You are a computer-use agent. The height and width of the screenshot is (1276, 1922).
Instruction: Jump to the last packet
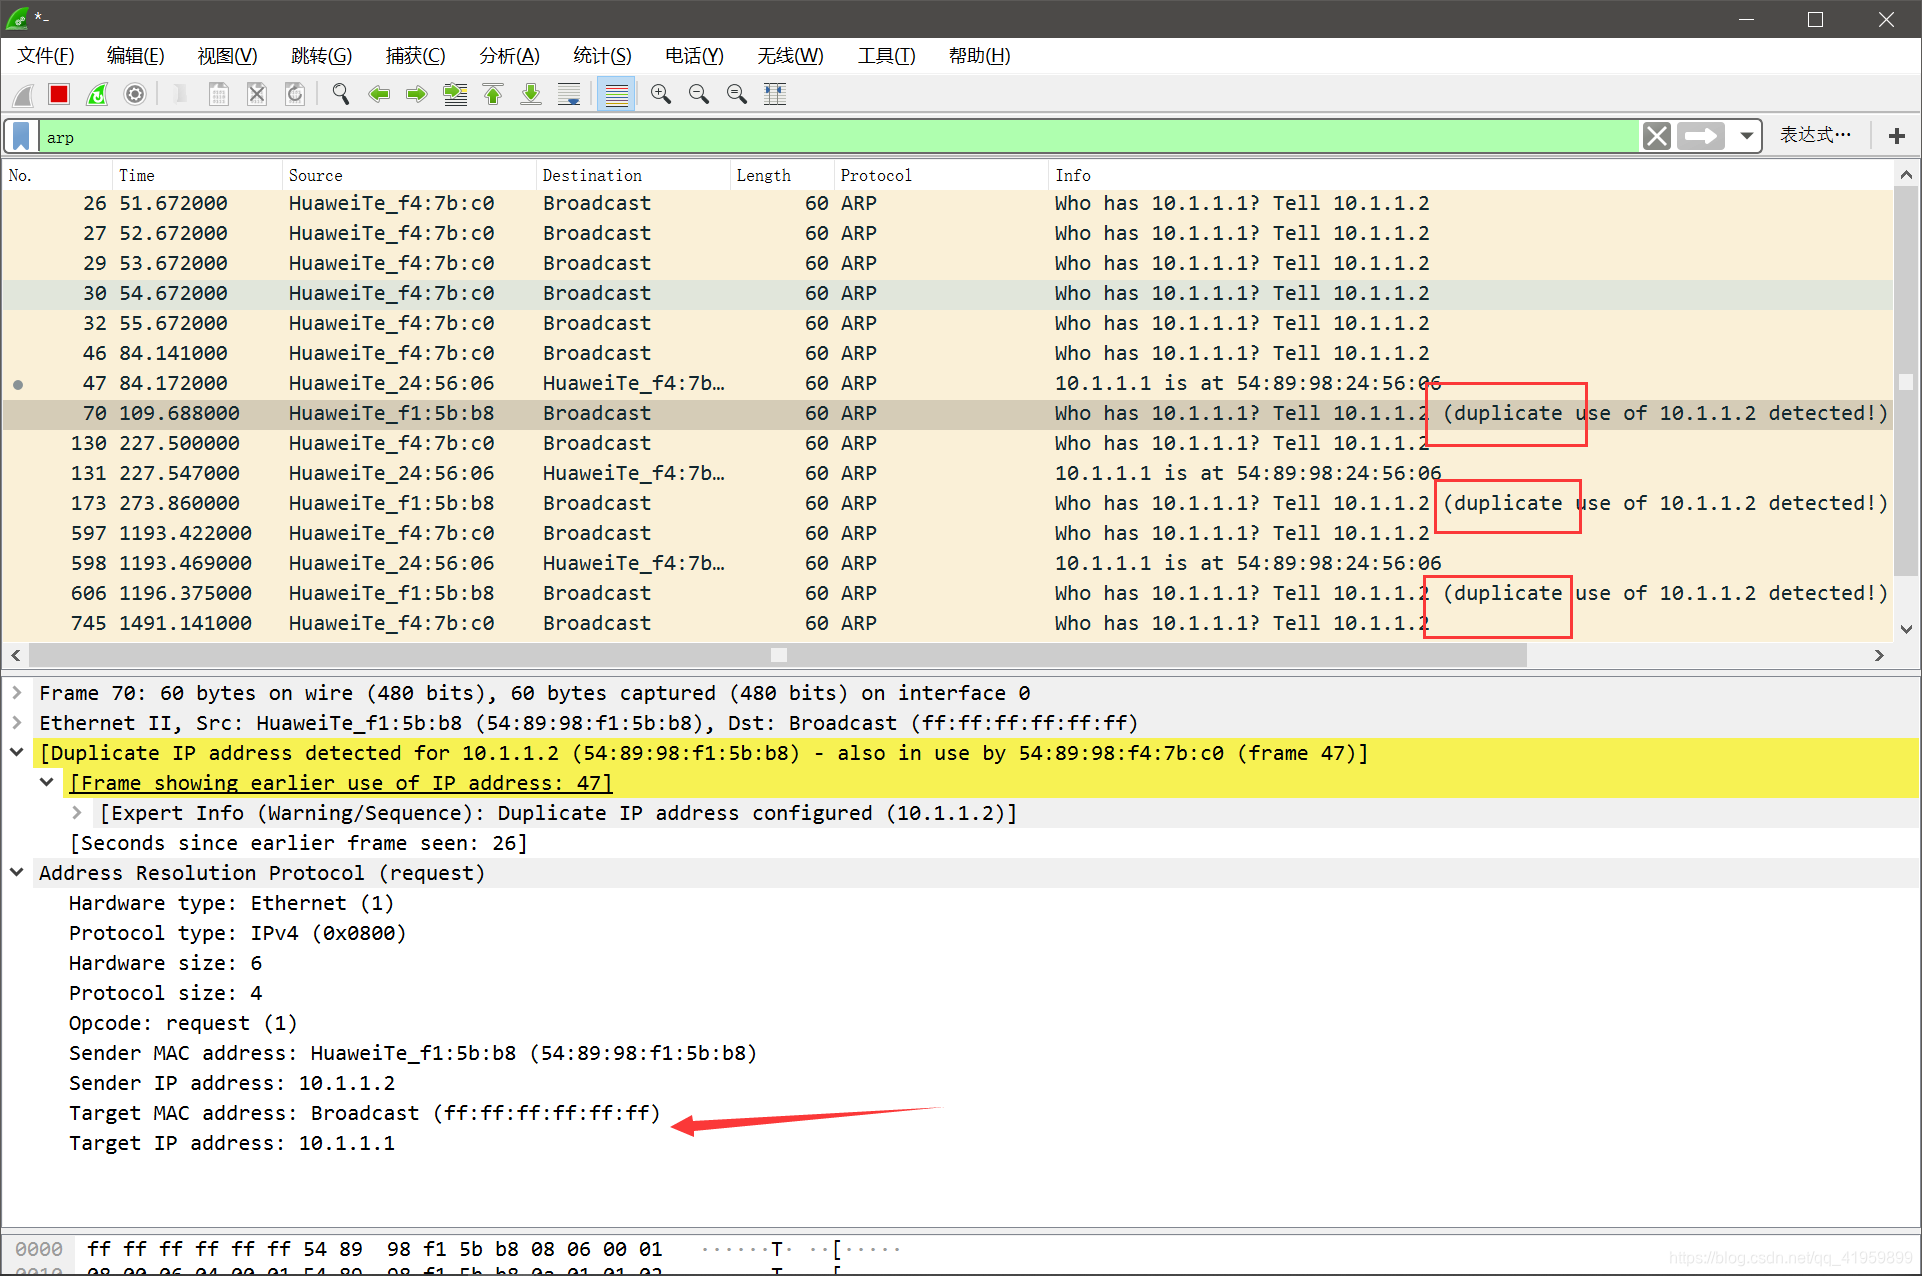[531, 94]
